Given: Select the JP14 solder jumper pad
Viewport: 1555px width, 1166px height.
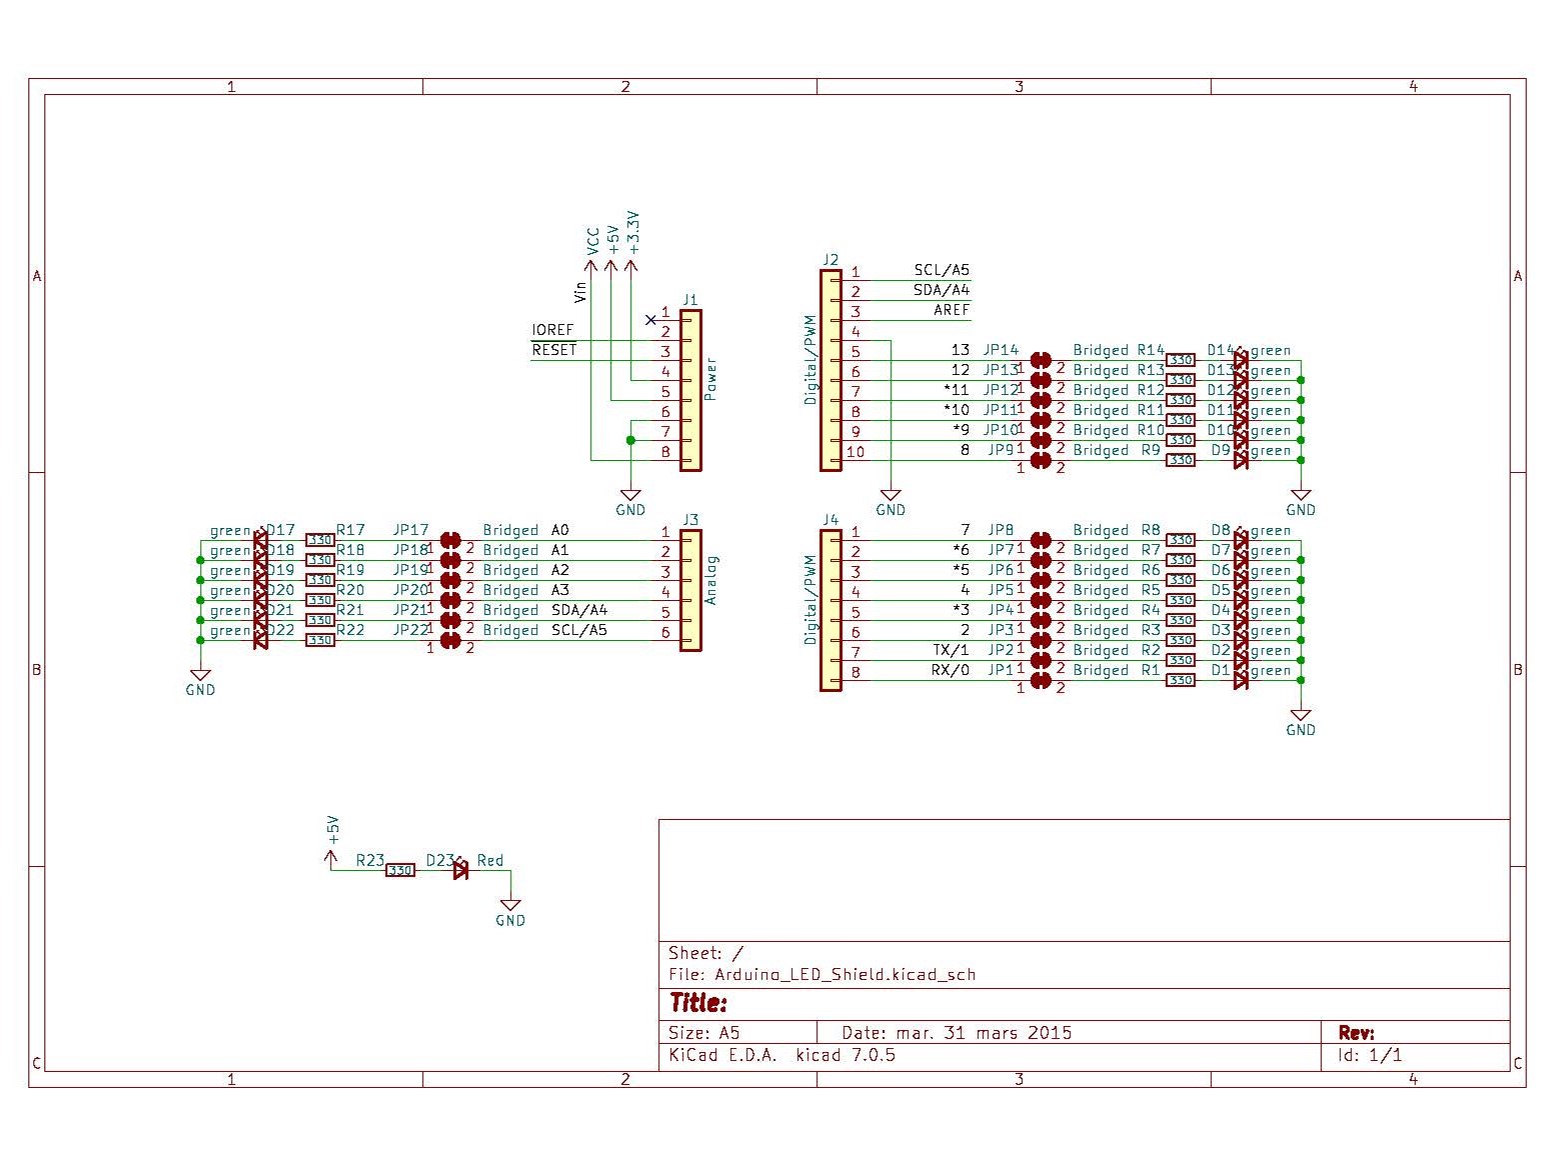Looking at the screenshot, I should [1040, 360].
